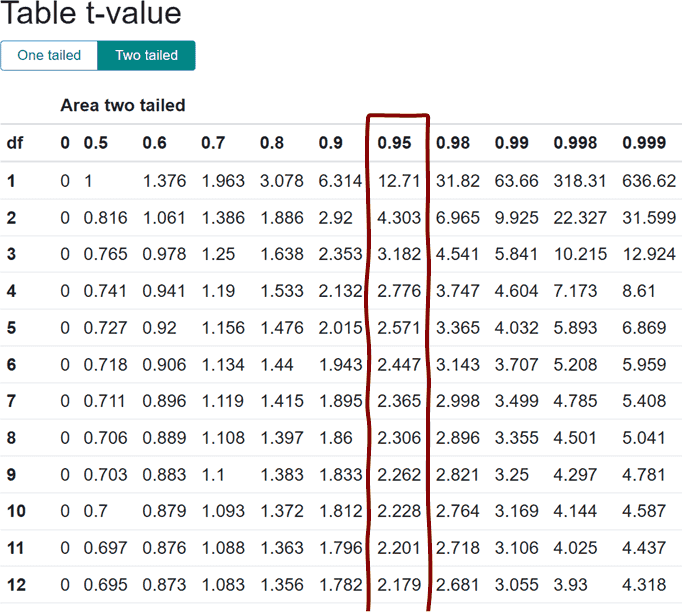Select value 9.925 in row 2
This screenshot has height=612, width=682.
[x=516, y=217]
